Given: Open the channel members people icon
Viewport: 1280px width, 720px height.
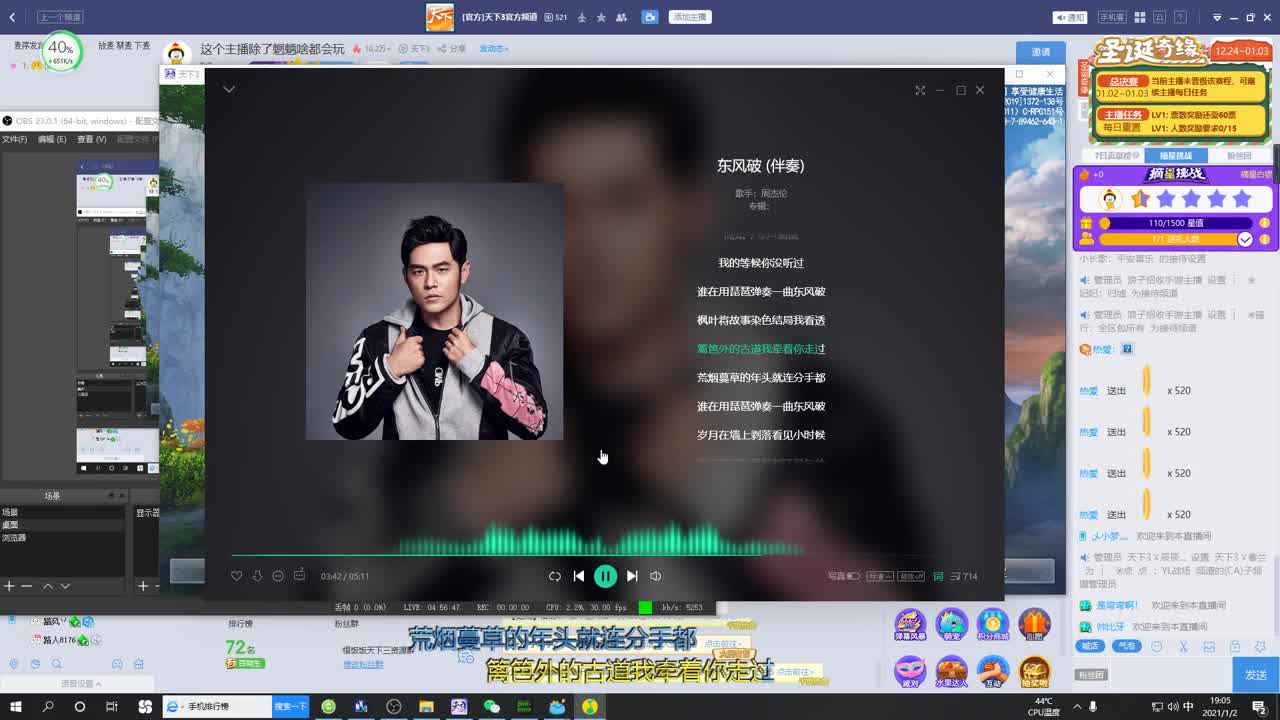Looking at the screenshot, I should point(622,17).
